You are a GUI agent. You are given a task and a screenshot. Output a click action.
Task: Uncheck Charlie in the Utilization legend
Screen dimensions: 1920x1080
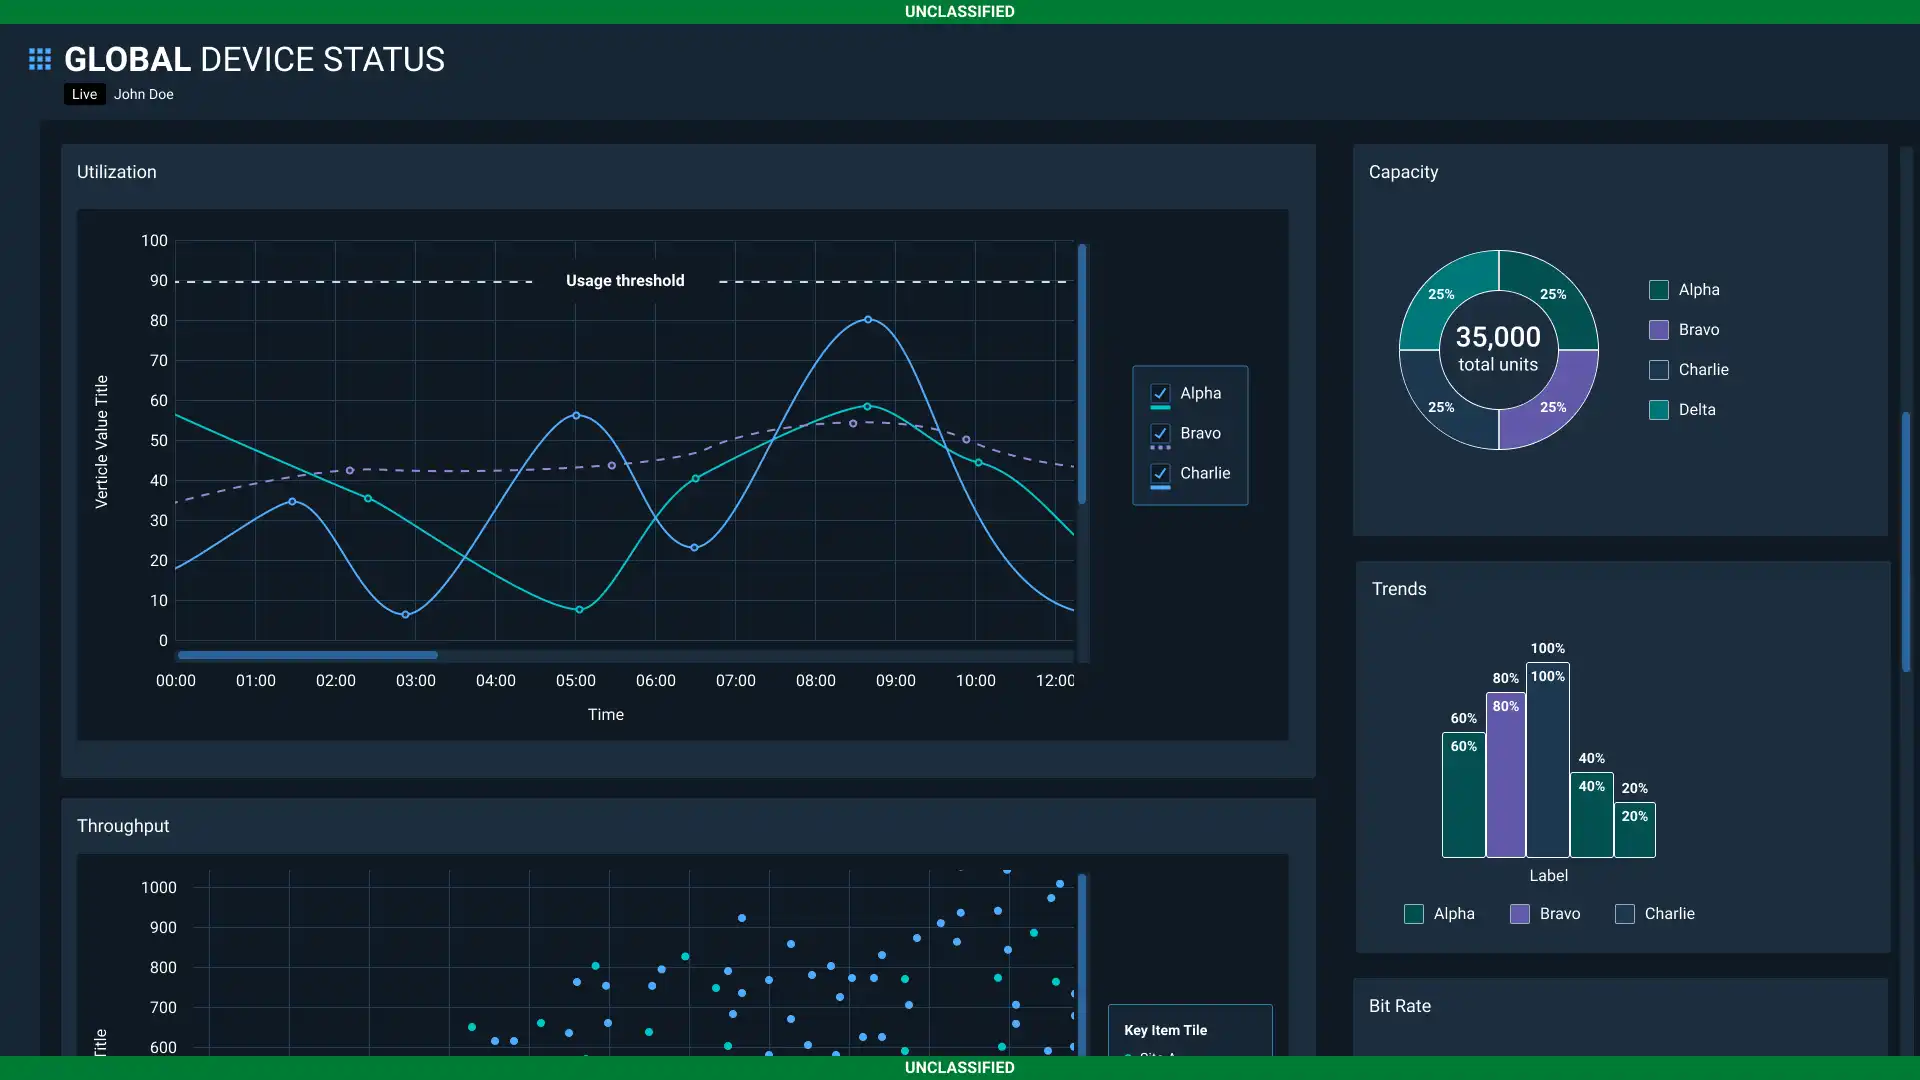tap(1160, 473)
